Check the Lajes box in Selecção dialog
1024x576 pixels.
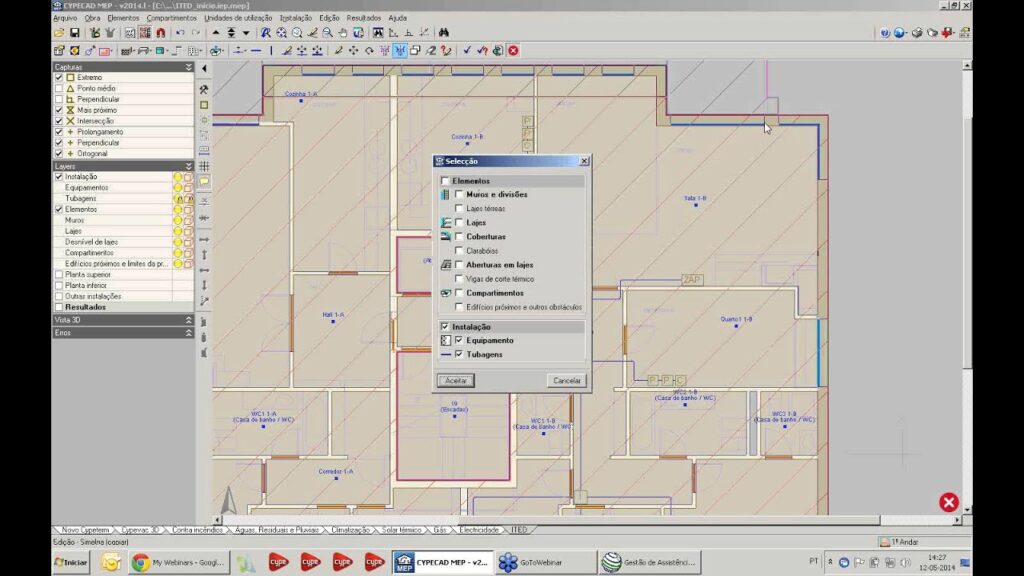pos(459,222)
